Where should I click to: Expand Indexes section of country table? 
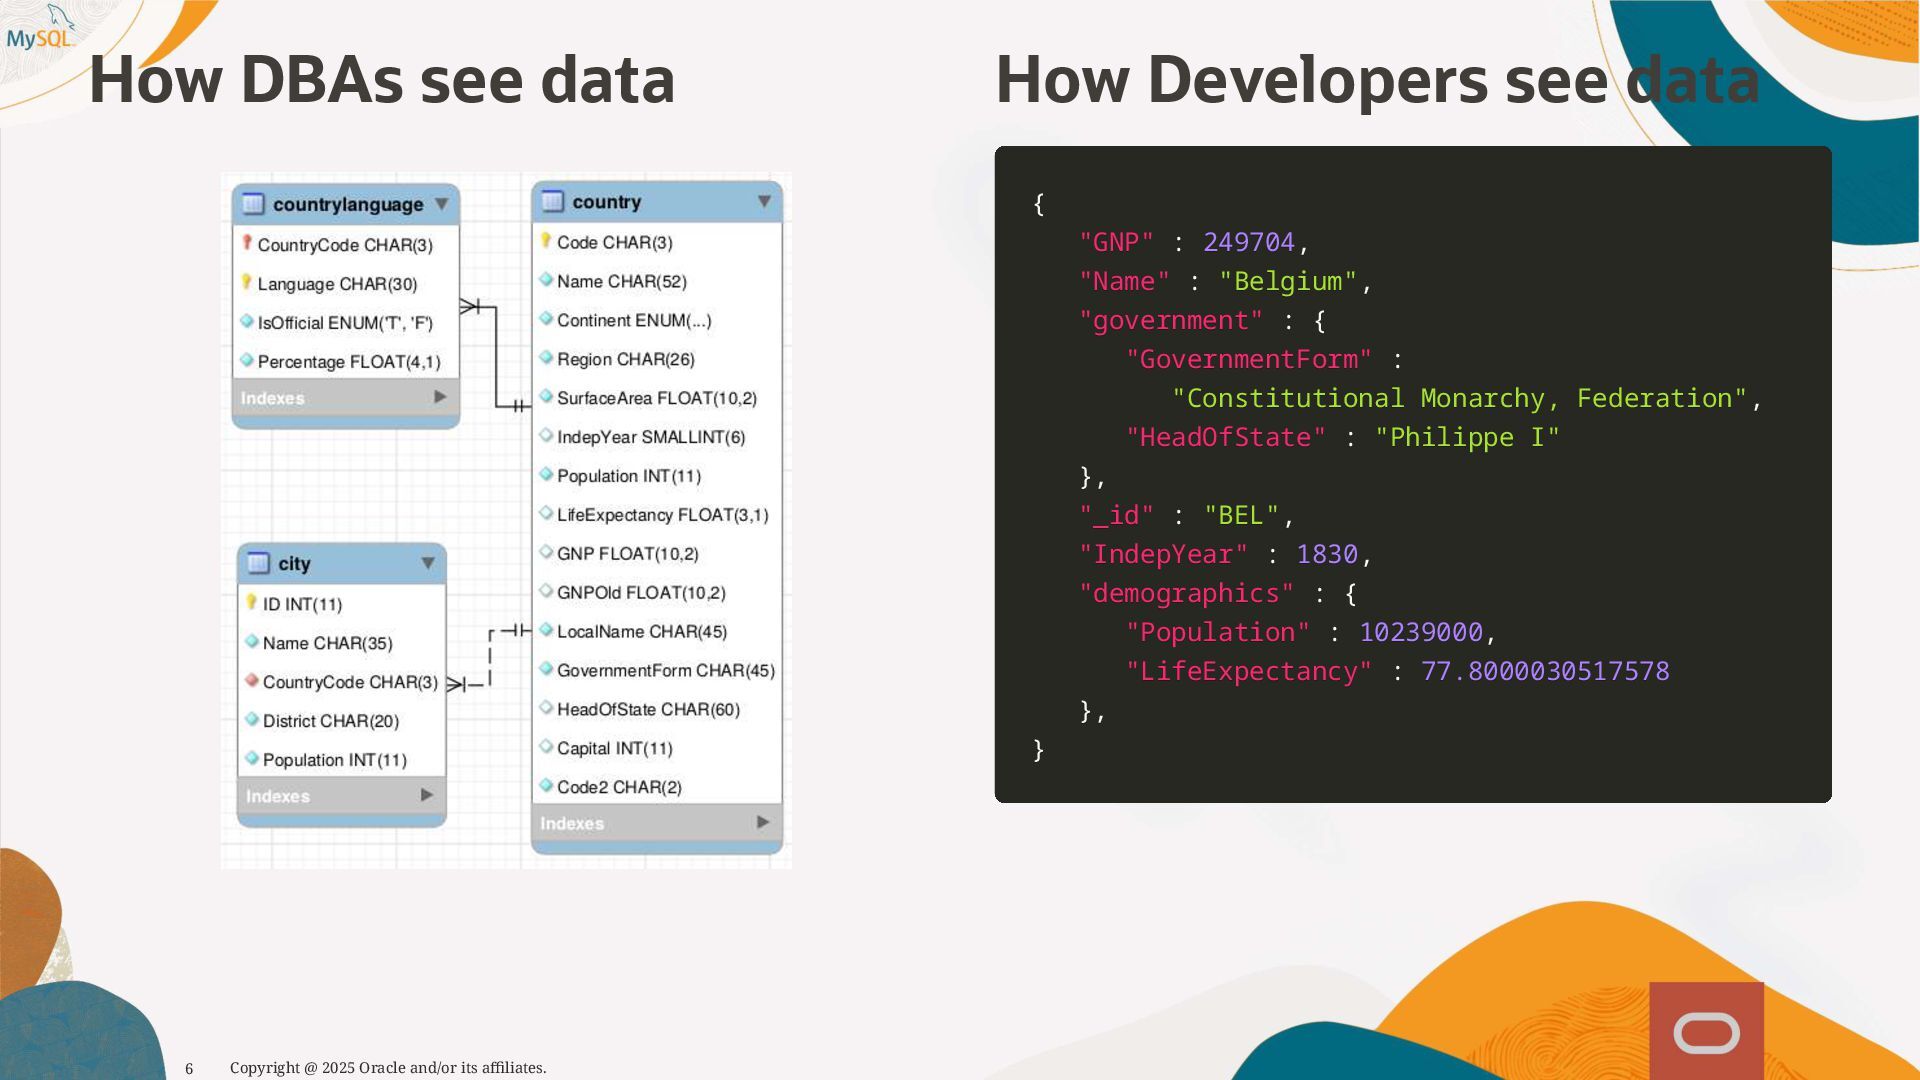(x=763, y=822)
